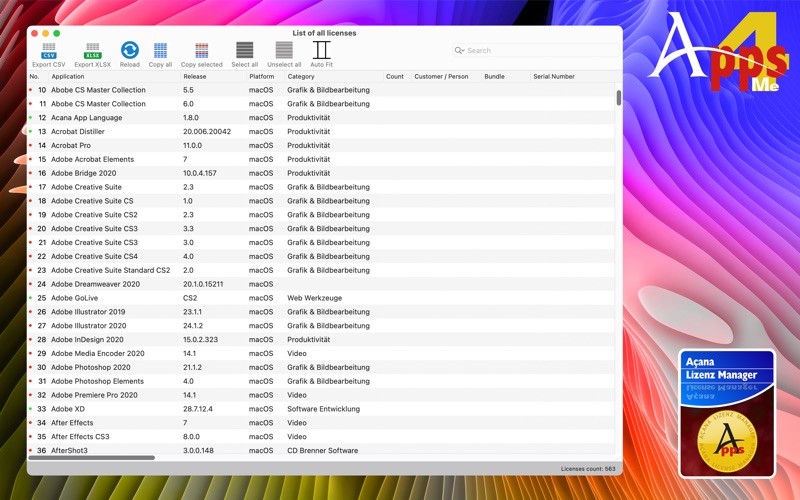Select row 20 Adobe Creative Suite CS3
Image resolution: width=800 pixels, height=500 pixels.
321,229
